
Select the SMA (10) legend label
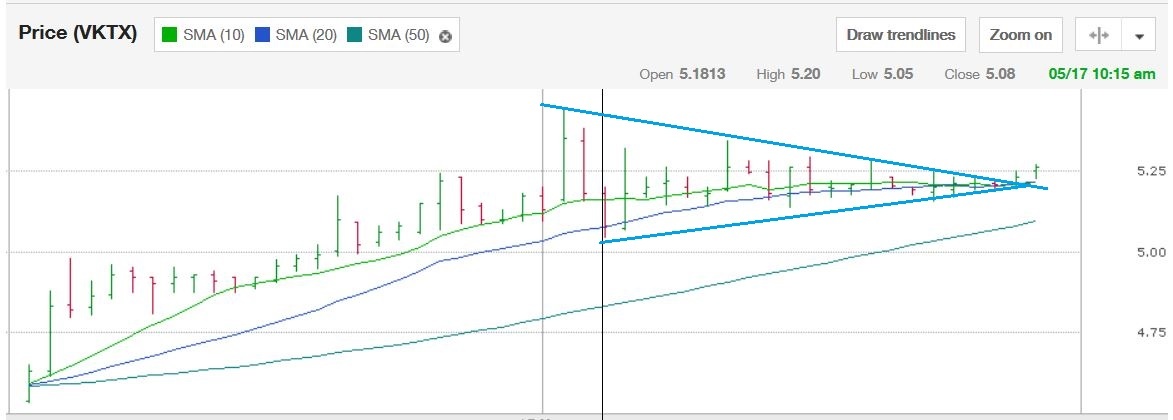pos(213,35)
